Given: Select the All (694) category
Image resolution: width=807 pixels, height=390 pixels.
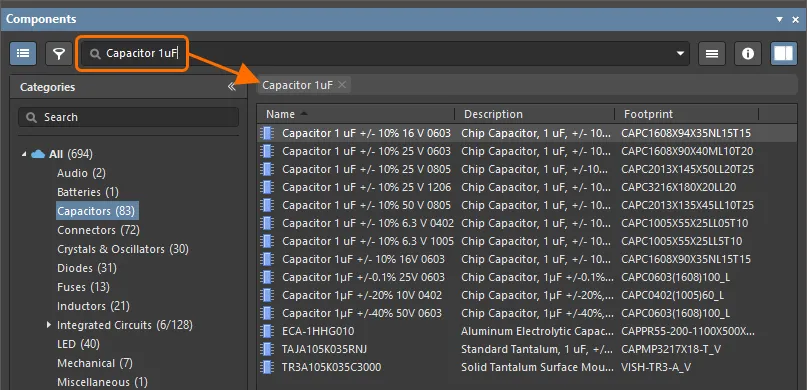Looking at the screenshot, I should coord(71,154).
